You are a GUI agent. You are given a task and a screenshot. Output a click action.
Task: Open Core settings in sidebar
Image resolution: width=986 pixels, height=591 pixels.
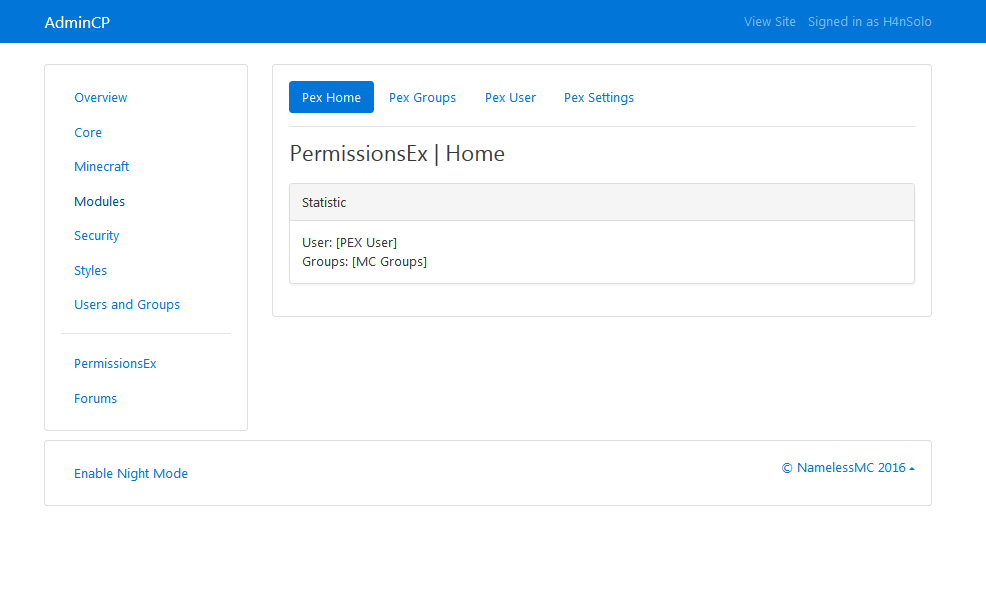coord(88,133)
